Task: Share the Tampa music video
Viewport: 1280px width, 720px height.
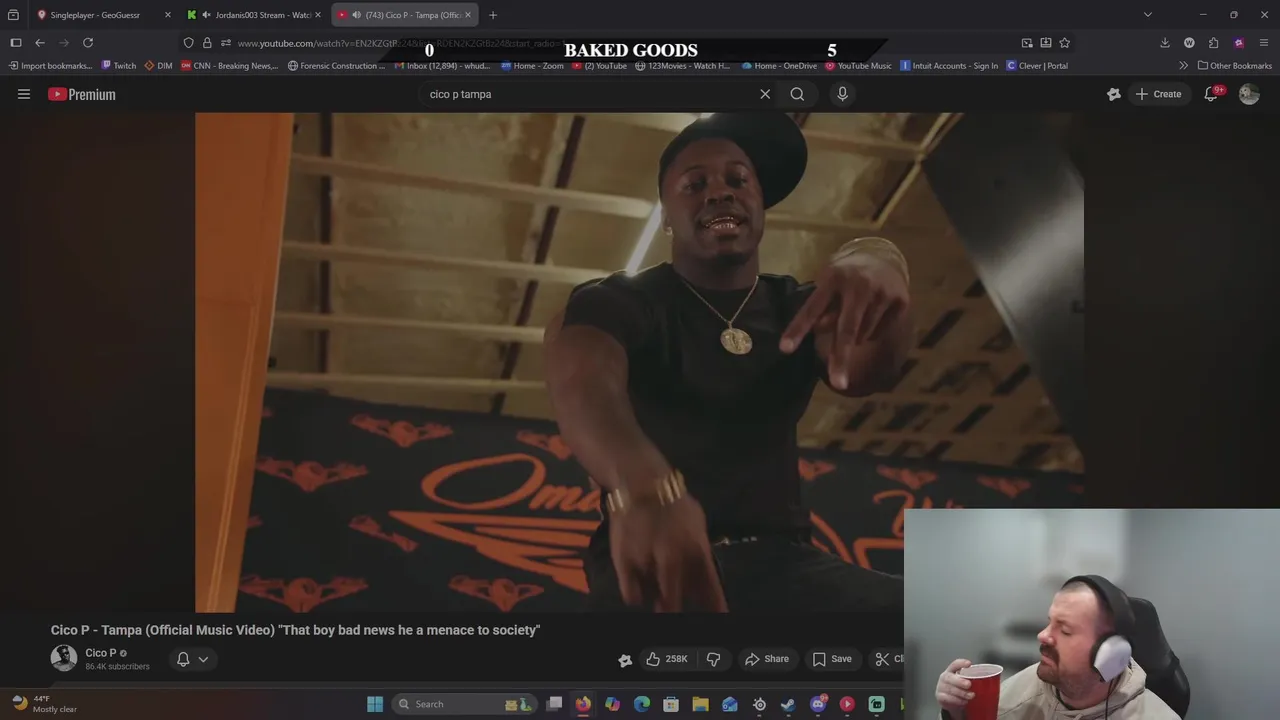Action: (767, 659)
